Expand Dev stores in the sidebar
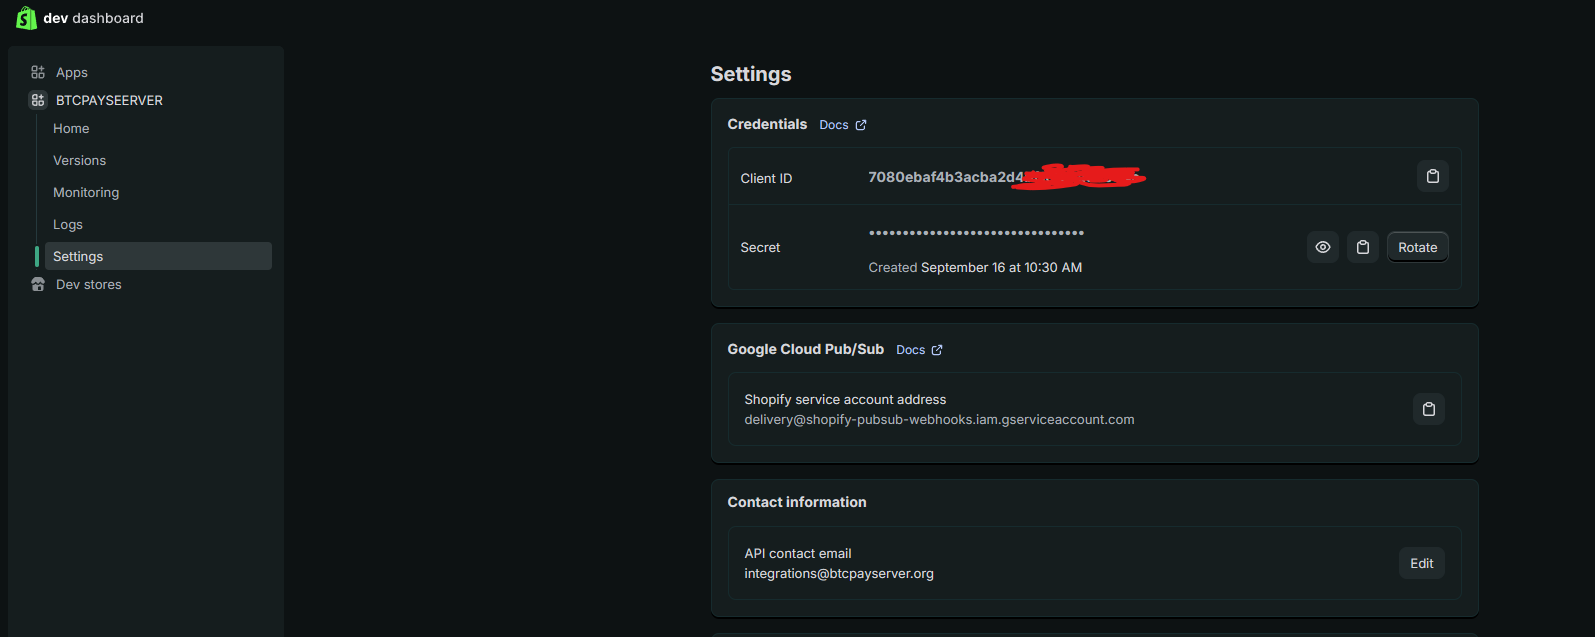Viewport: 1595px width, 637px height. (x=88, y=284)
